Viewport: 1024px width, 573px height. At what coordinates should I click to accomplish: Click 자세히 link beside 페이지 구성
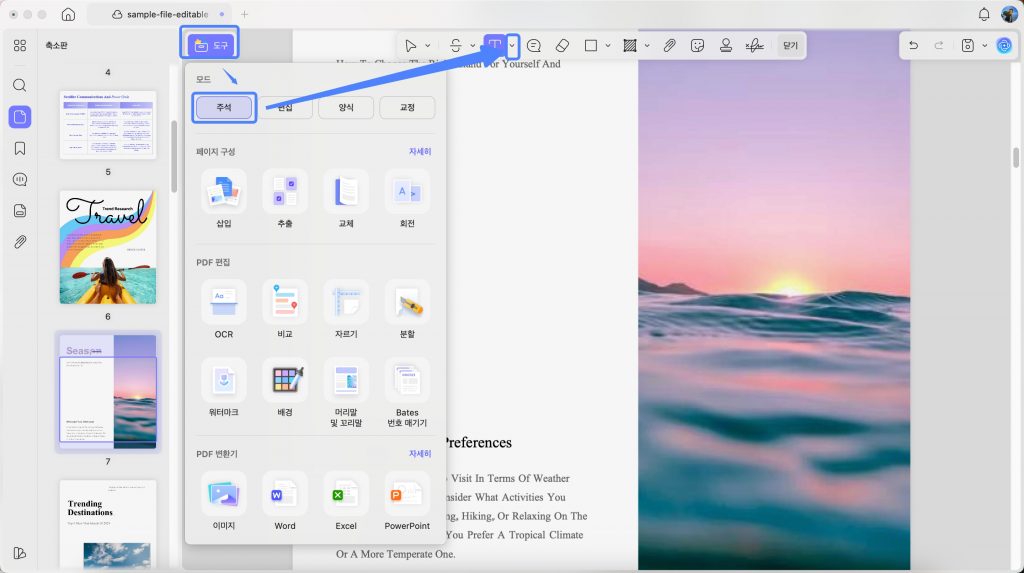(420, 152)
